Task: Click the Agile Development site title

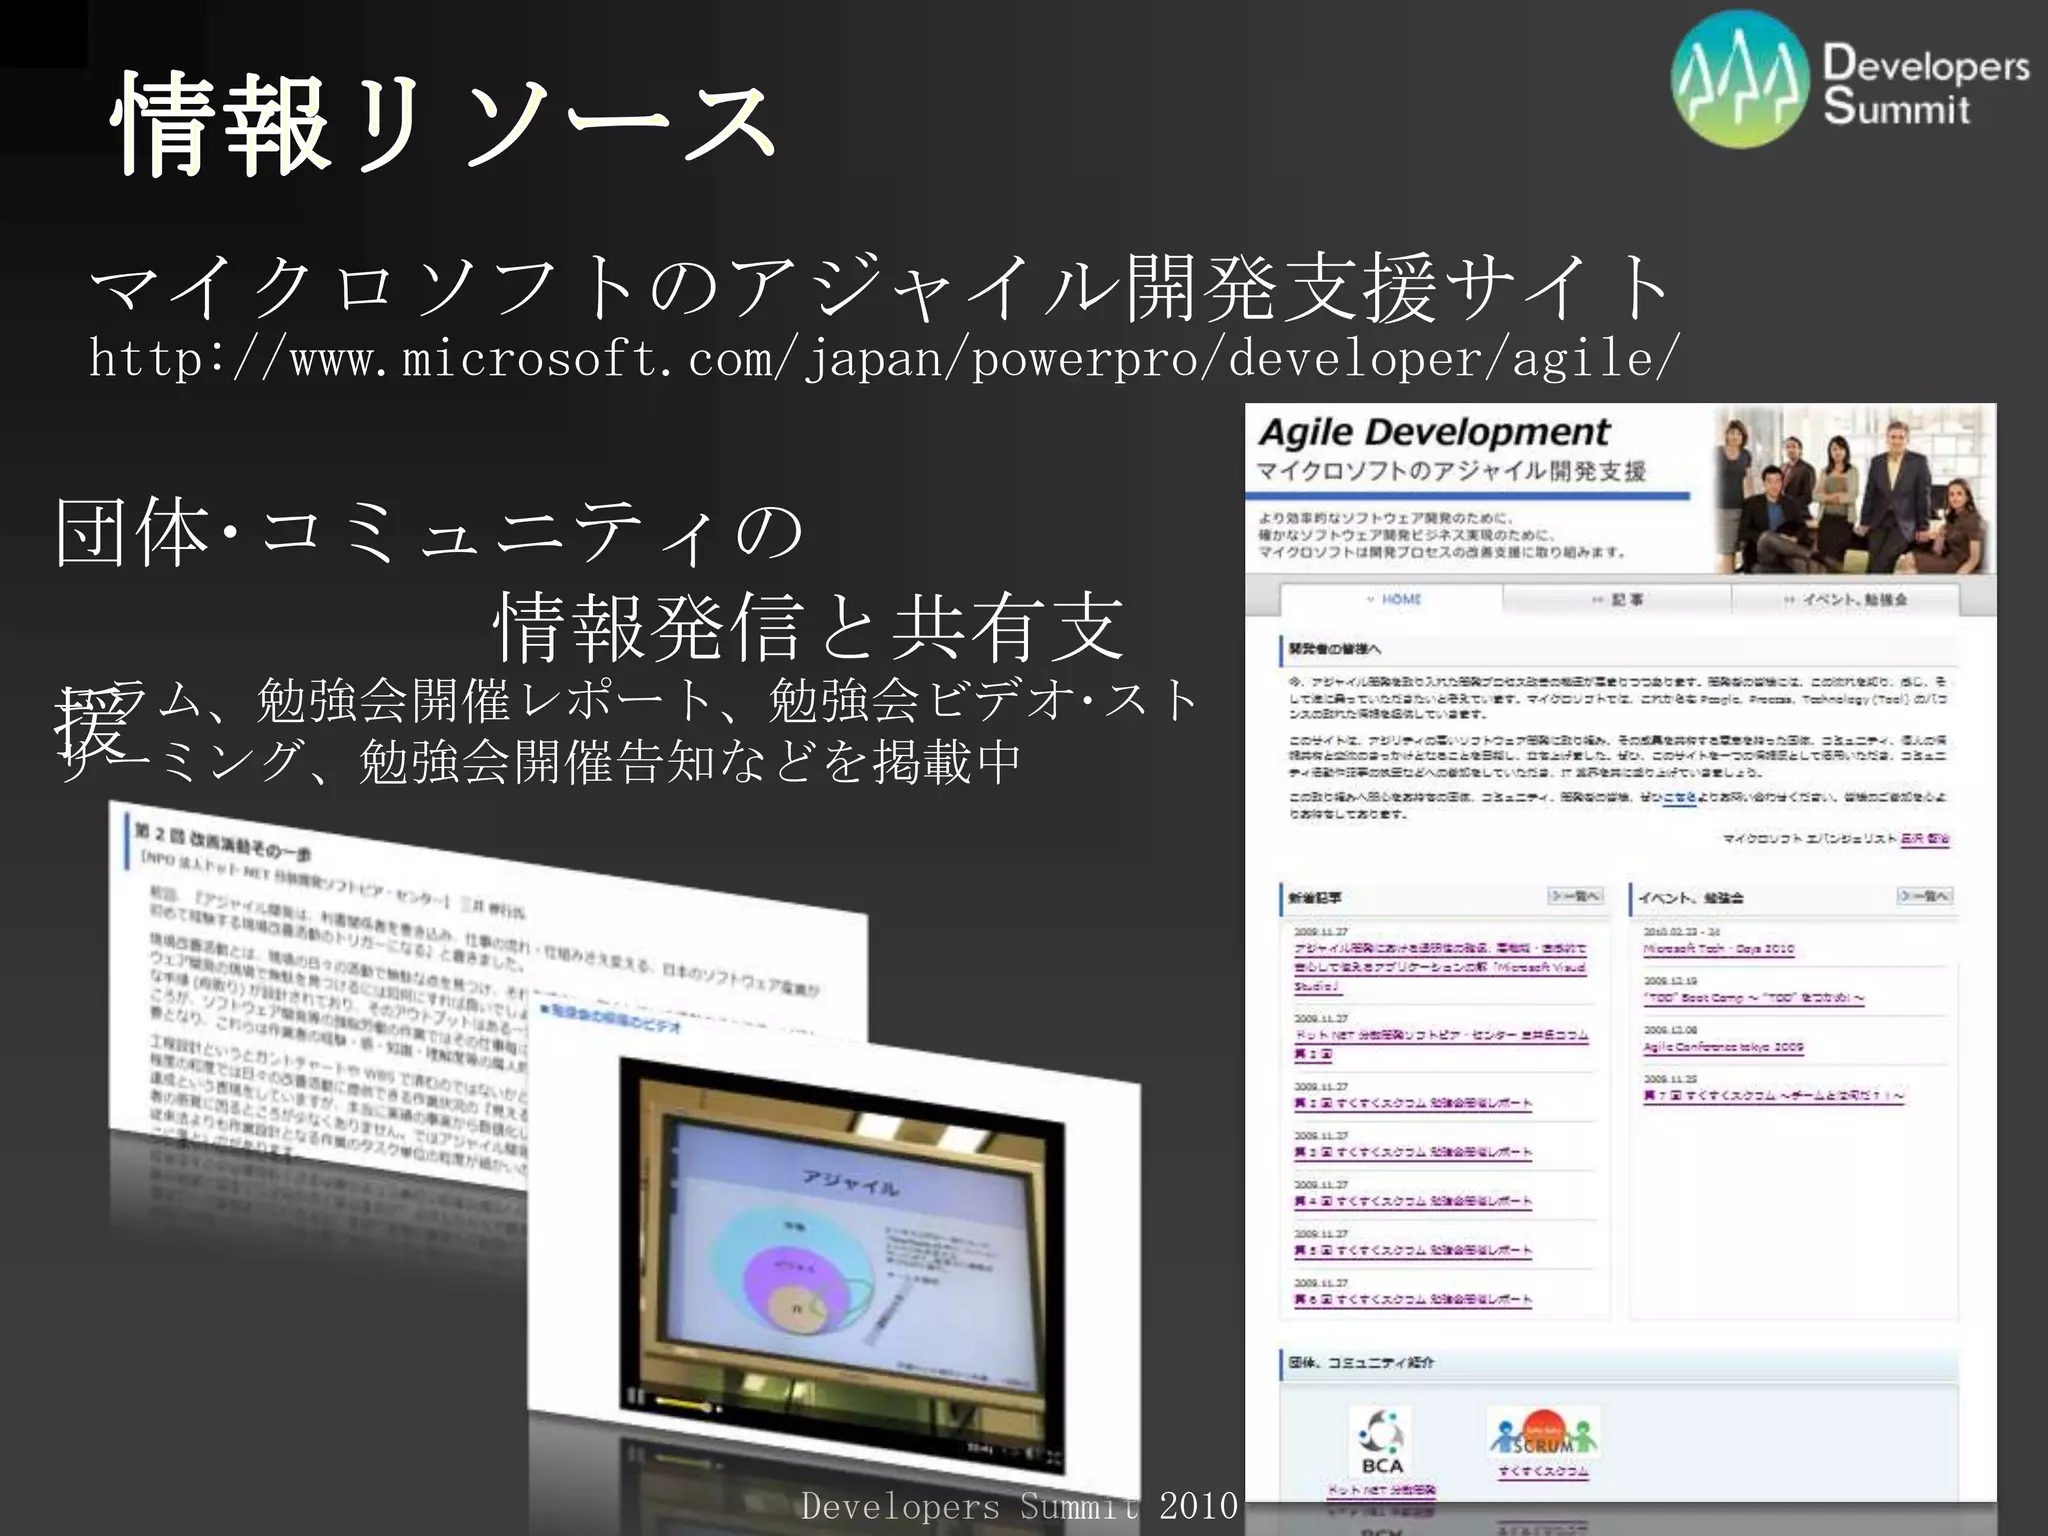Action: (x=1434, y=432)
